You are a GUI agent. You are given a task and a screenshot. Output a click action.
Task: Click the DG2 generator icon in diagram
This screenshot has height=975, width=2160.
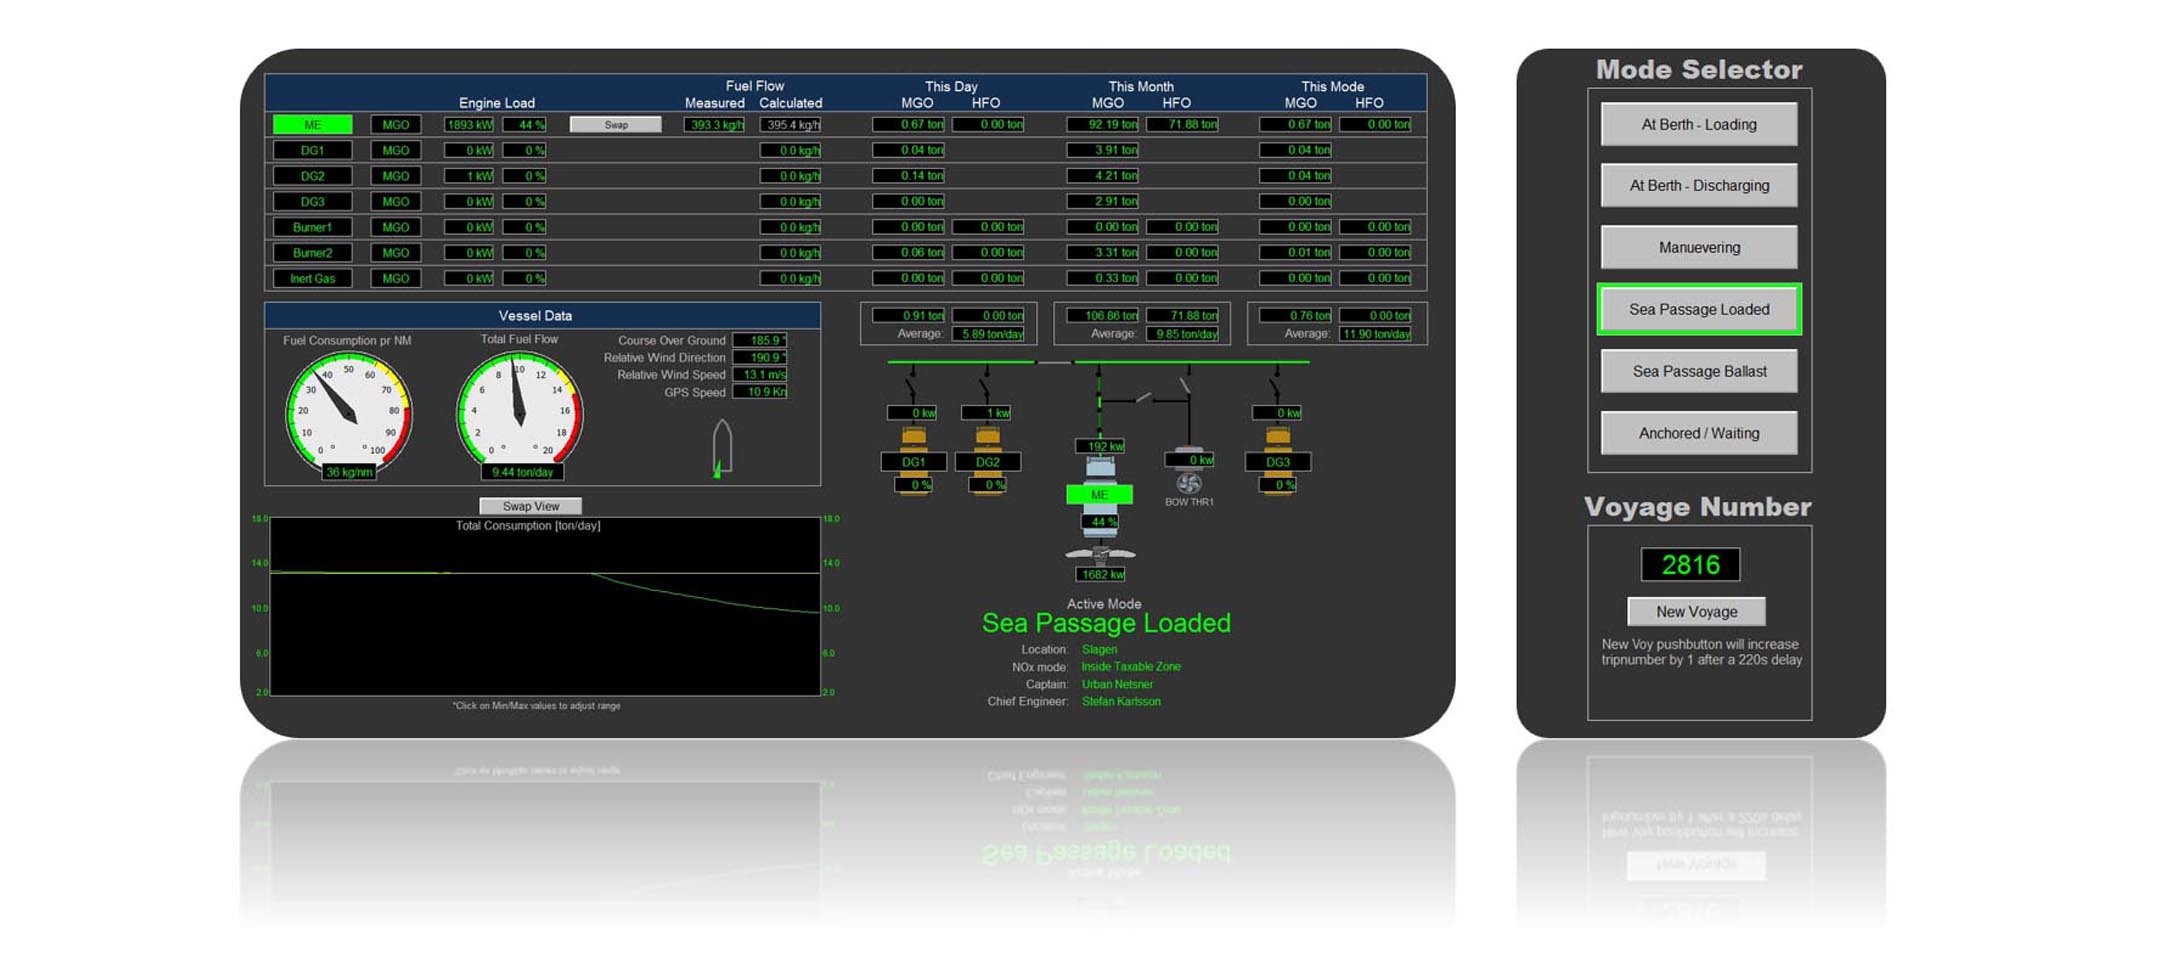(x=987, y=437)
